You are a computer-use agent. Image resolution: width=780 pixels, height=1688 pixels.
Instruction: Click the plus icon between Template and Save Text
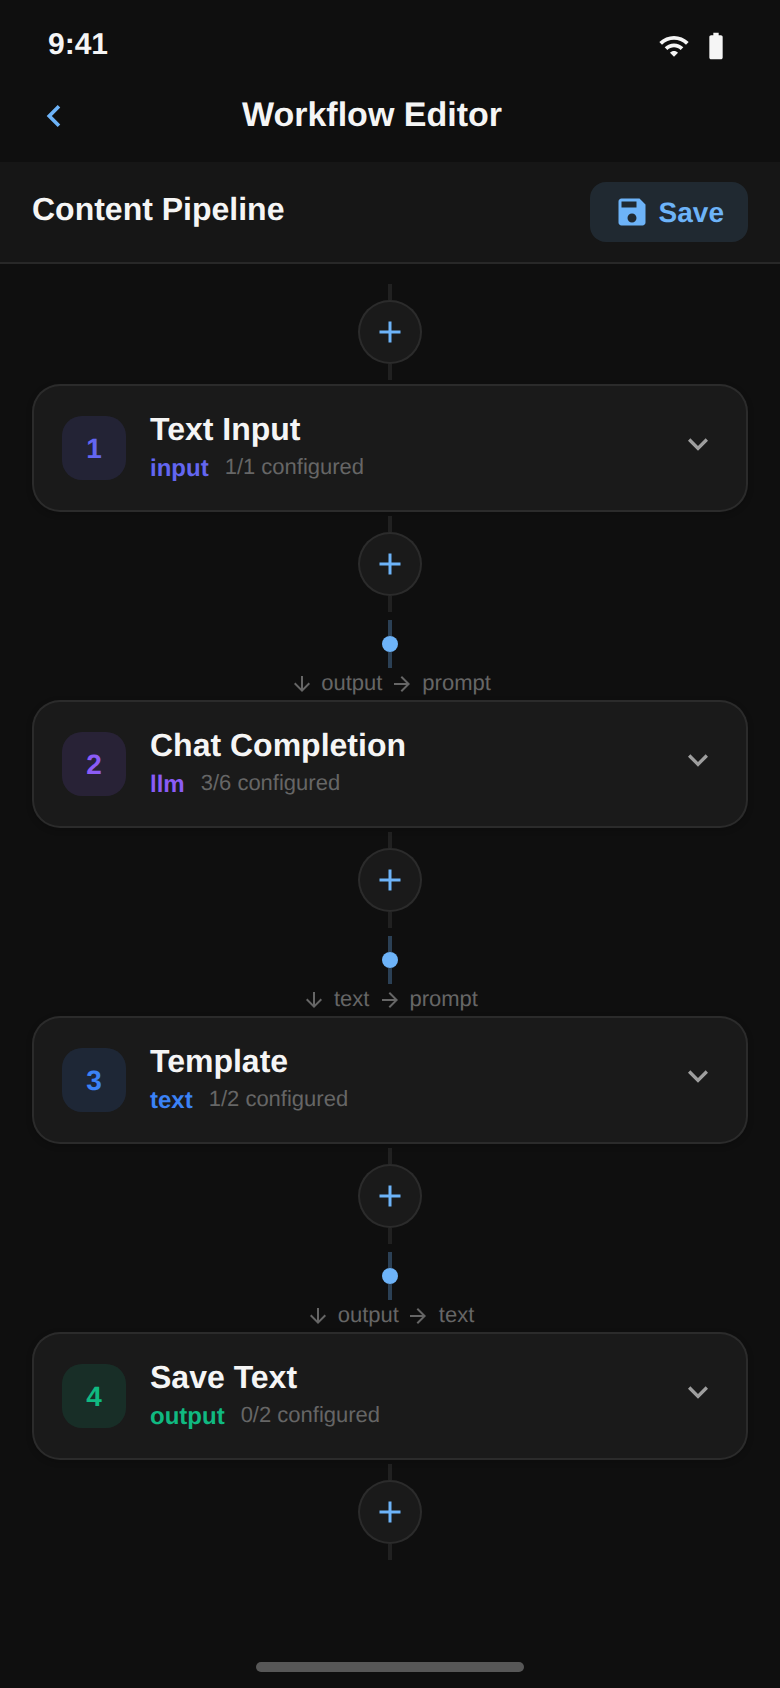click(x=389, y=1196)
